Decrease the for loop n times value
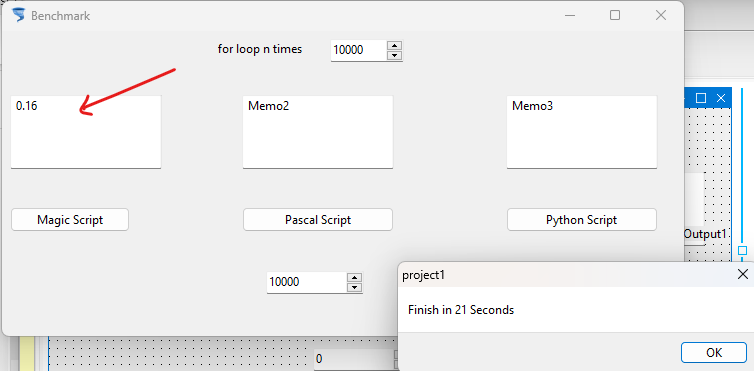The image size is (754, 371). click(394, 55)
